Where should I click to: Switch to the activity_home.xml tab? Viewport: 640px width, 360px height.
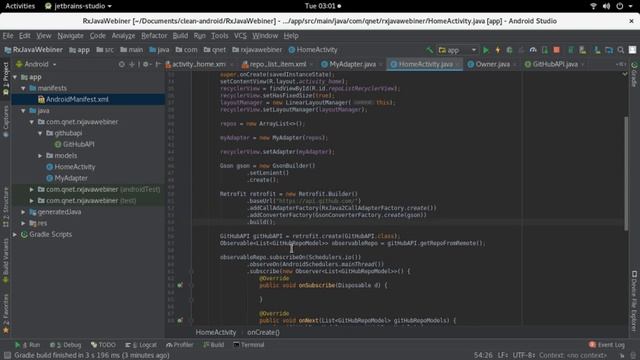click(198, 64)
